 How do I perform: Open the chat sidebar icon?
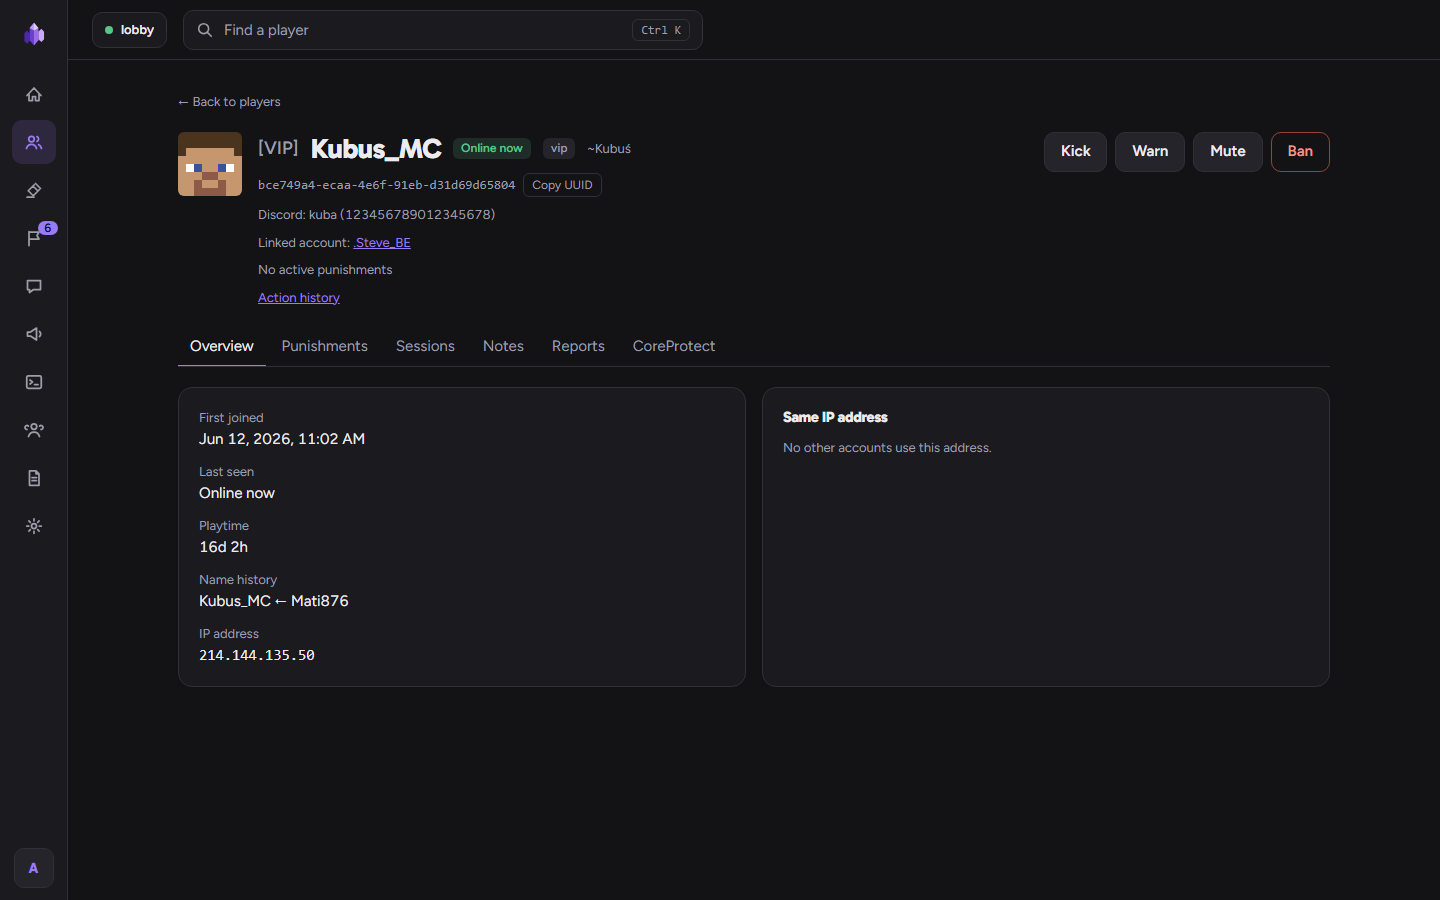click(34, 286)
